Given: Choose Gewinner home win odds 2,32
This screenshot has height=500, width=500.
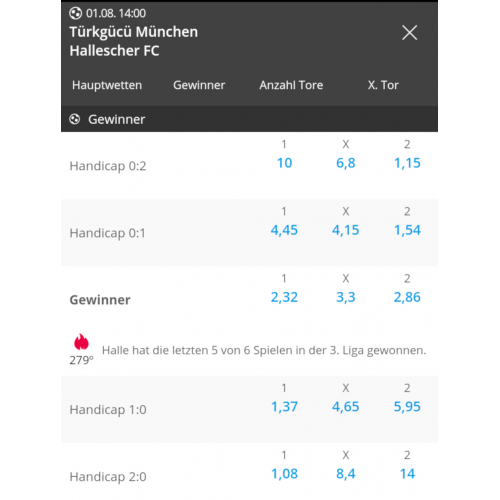Looking at the screenshot, I should [x=284, y=297].
